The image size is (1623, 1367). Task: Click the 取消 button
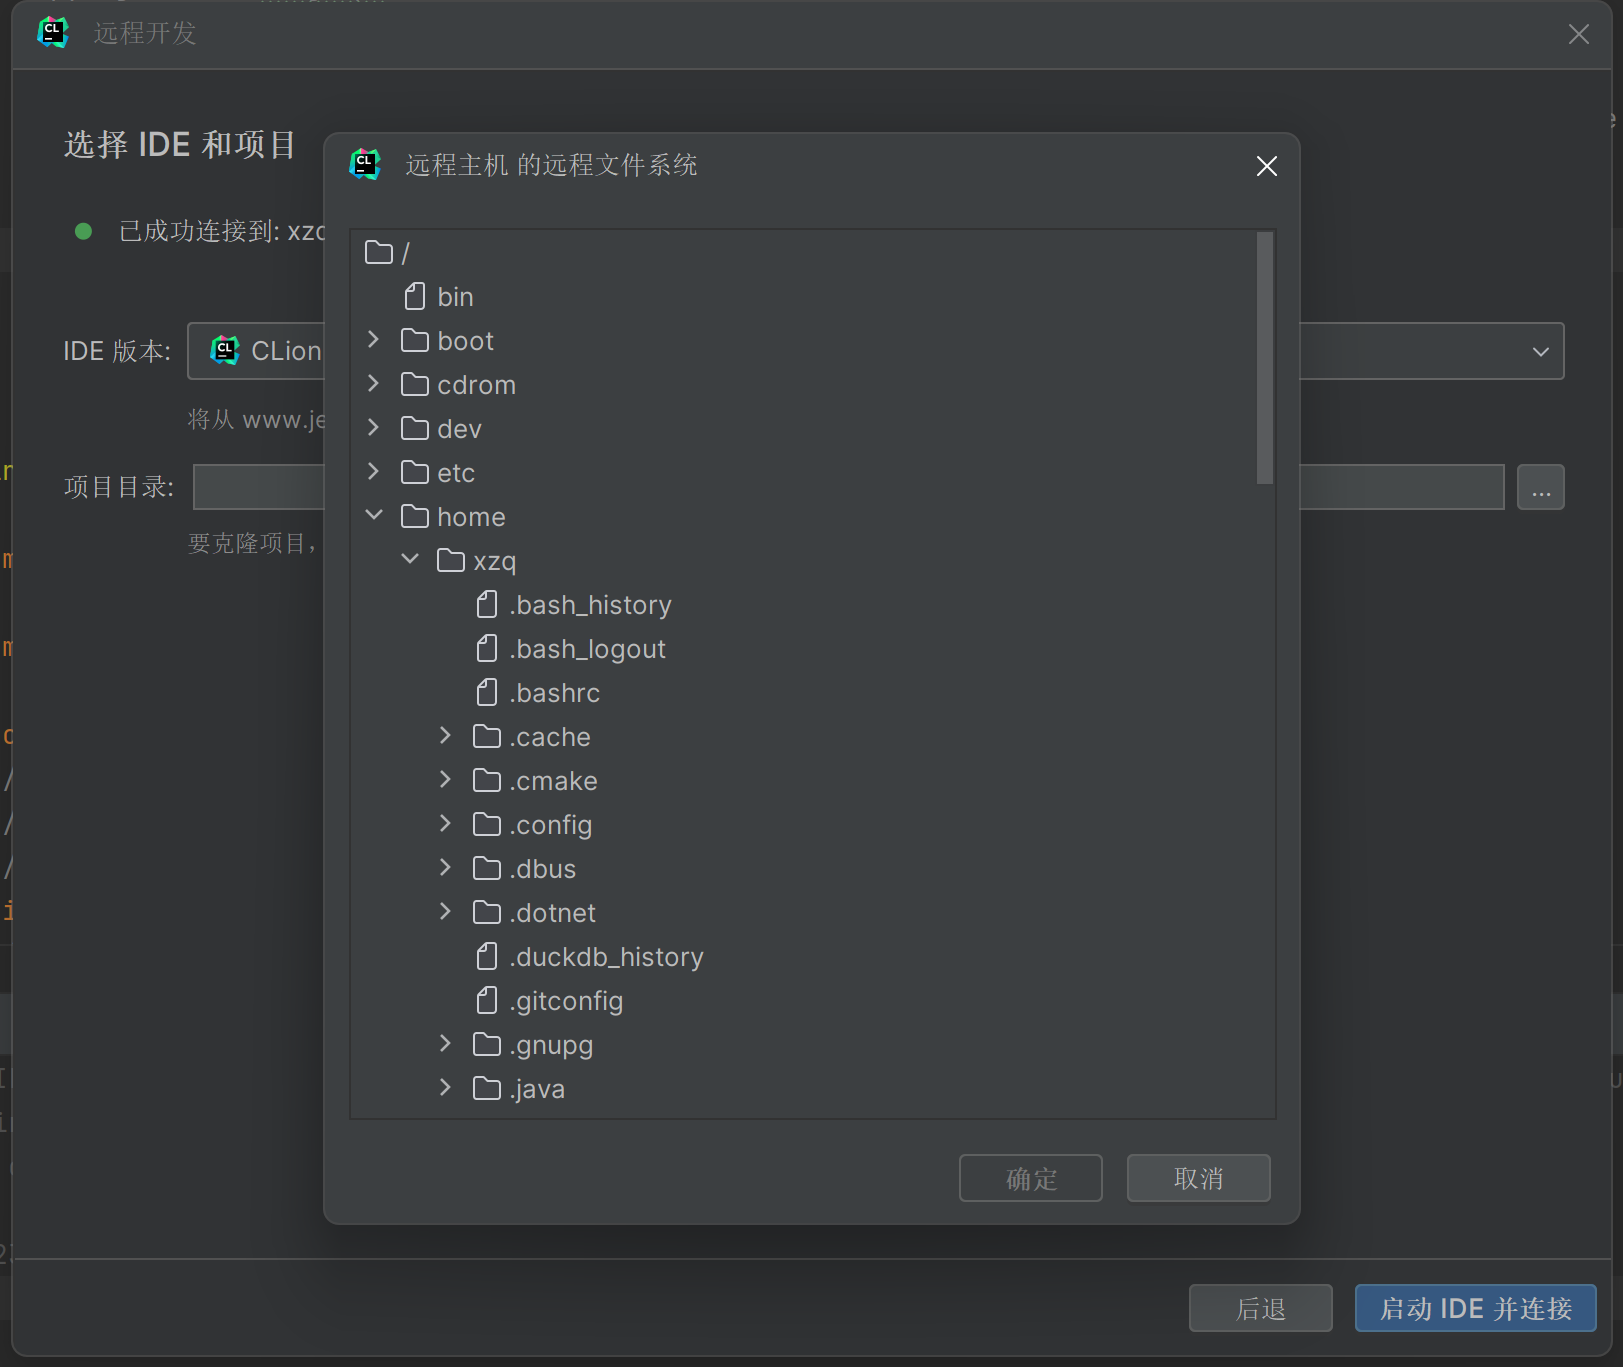1198,1178
